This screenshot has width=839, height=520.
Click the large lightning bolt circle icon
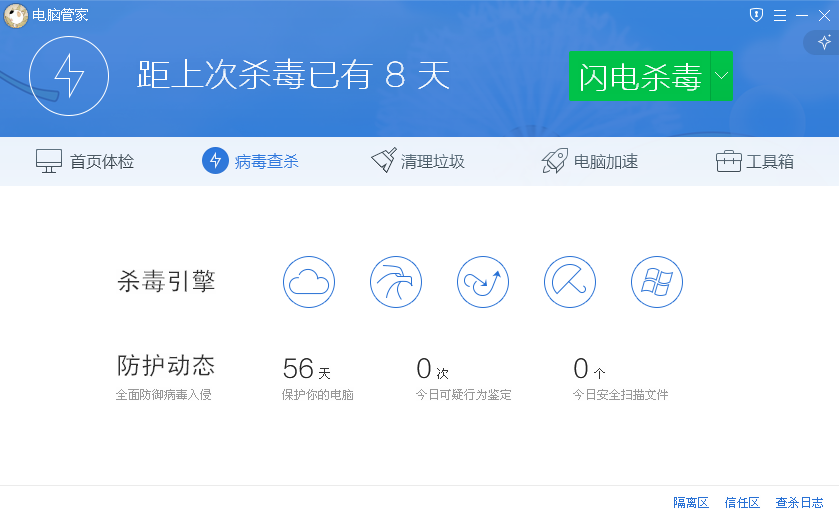[x=69, y=75]
